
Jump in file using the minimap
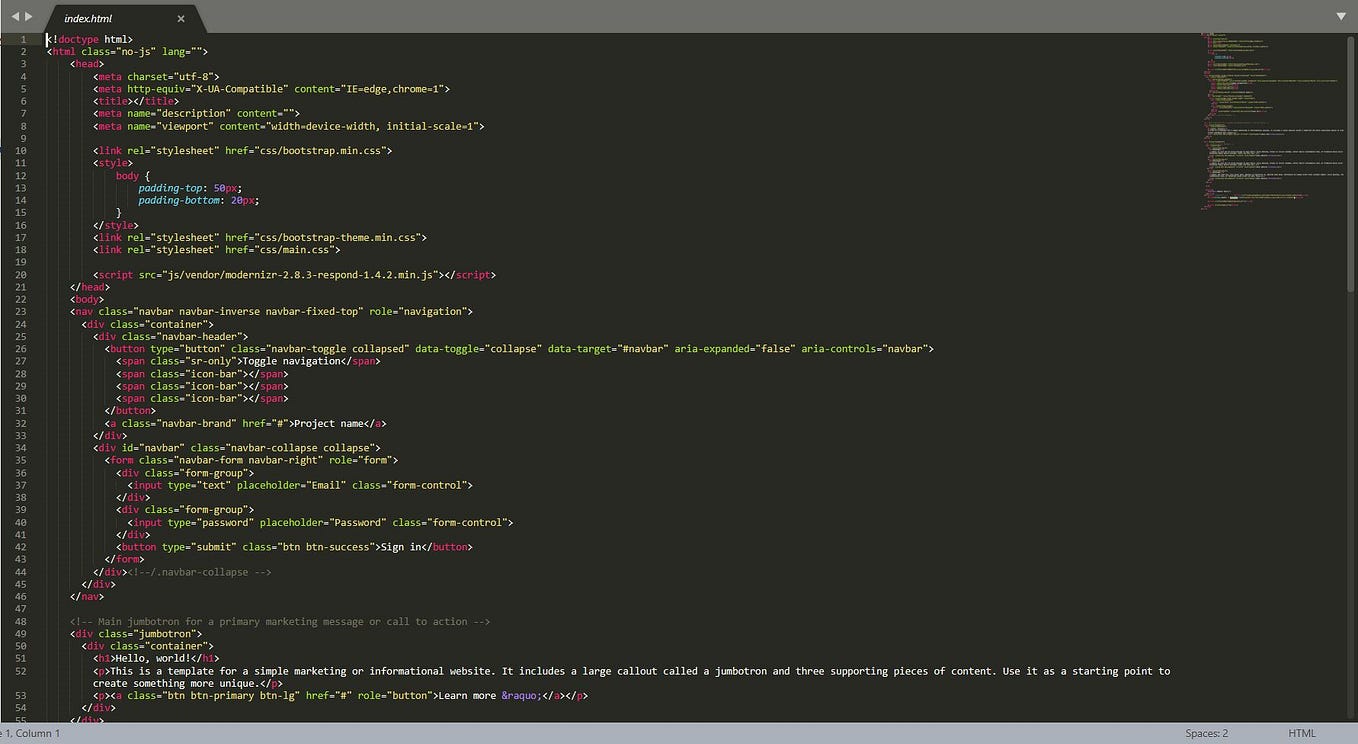click(x=1270, y=120)
